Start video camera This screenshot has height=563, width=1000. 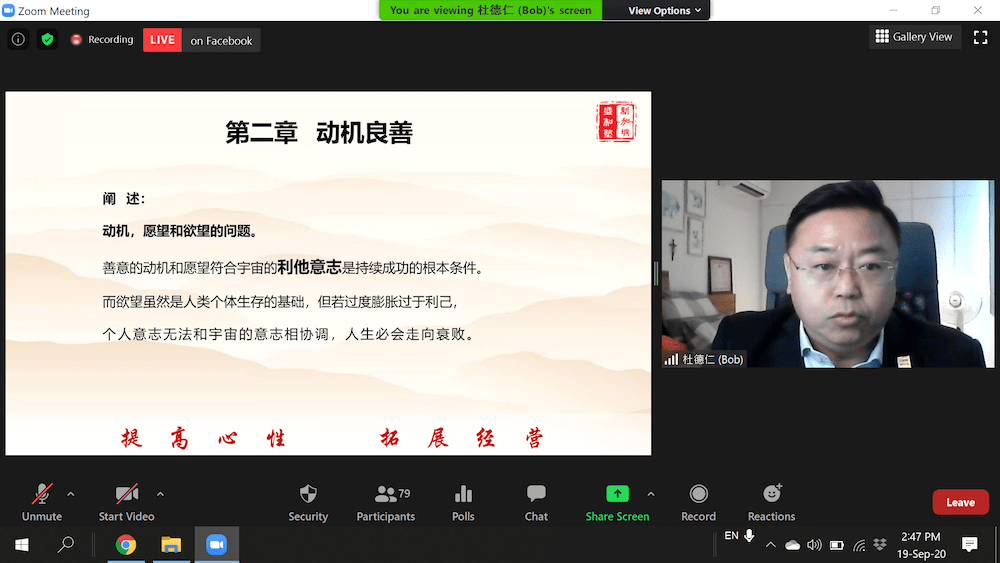tap(127, 502)
